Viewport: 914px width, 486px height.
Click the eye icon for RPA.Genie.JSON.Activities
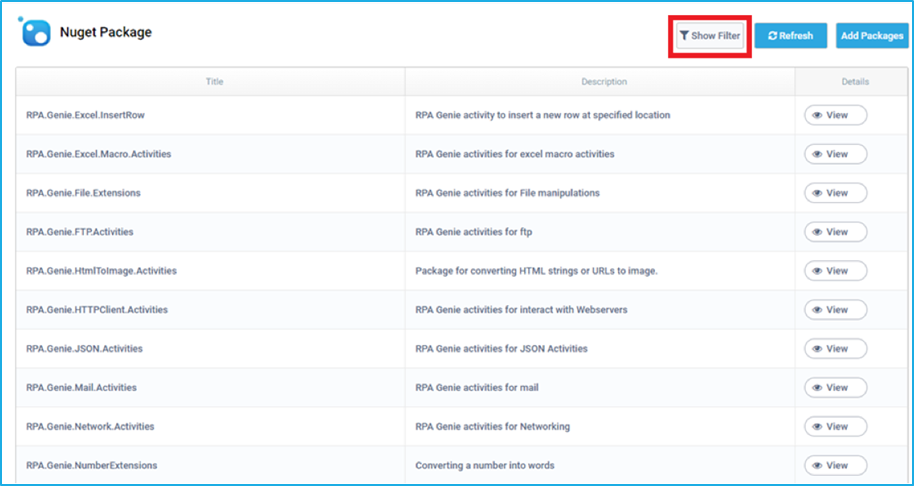[817, 349]
